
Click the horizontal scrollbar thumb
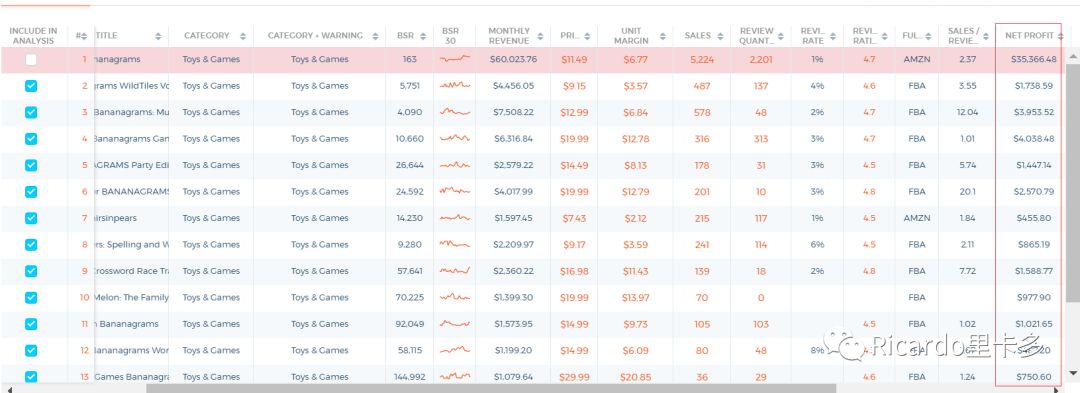tap(491, 389)
